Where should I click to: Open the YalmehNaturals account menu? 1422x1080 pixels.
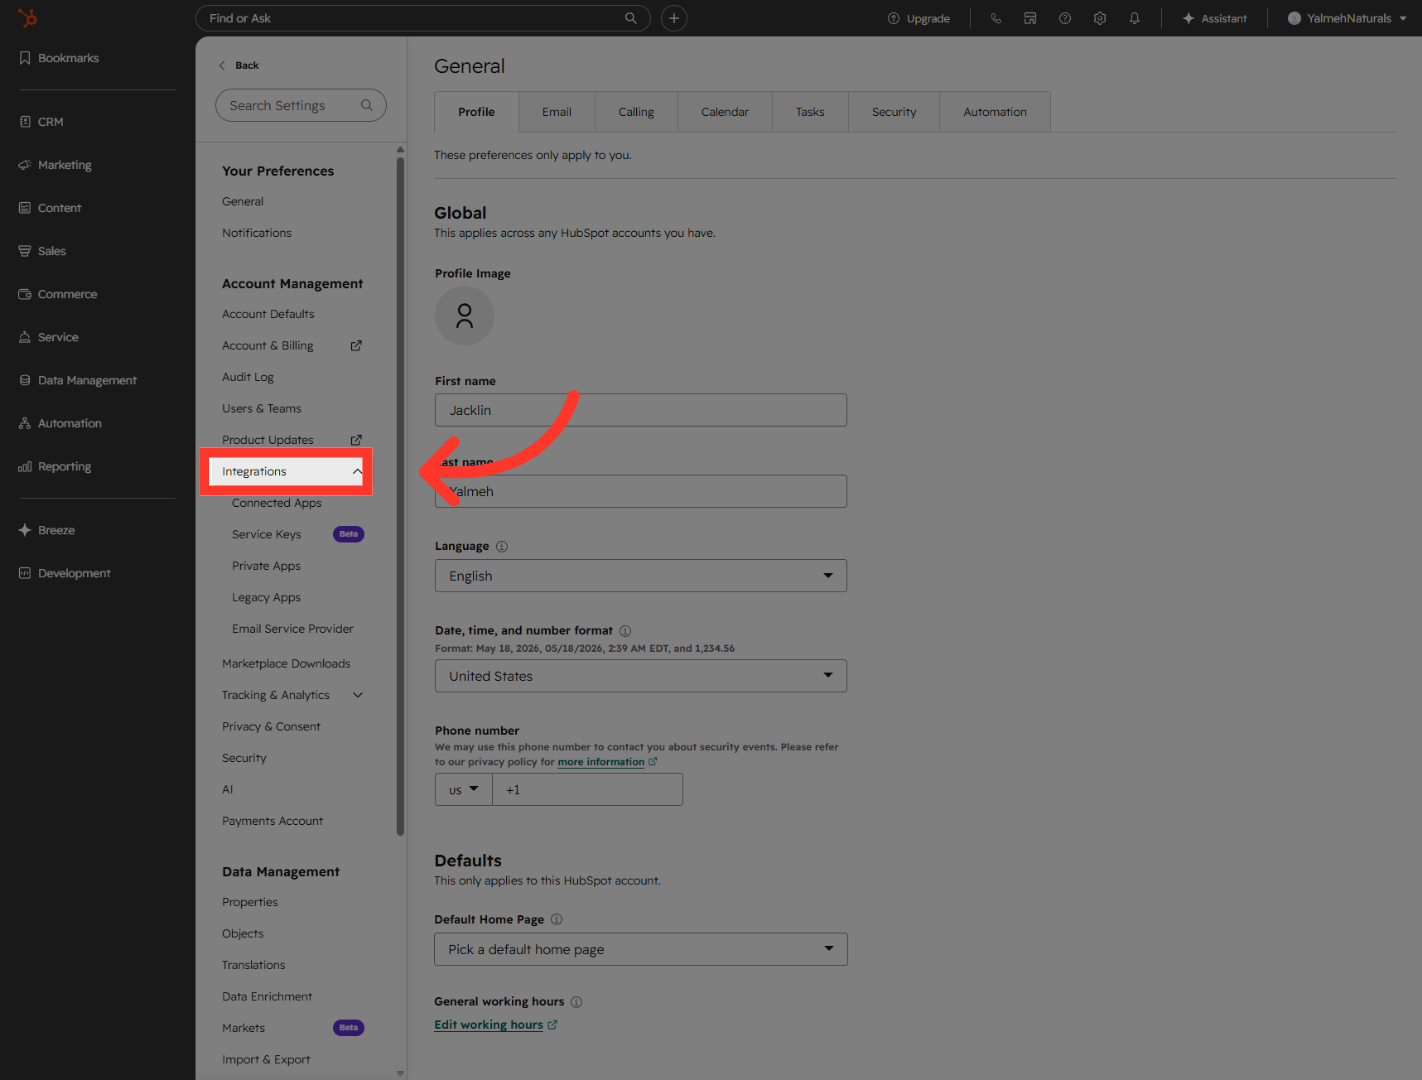coord(1347,18)
